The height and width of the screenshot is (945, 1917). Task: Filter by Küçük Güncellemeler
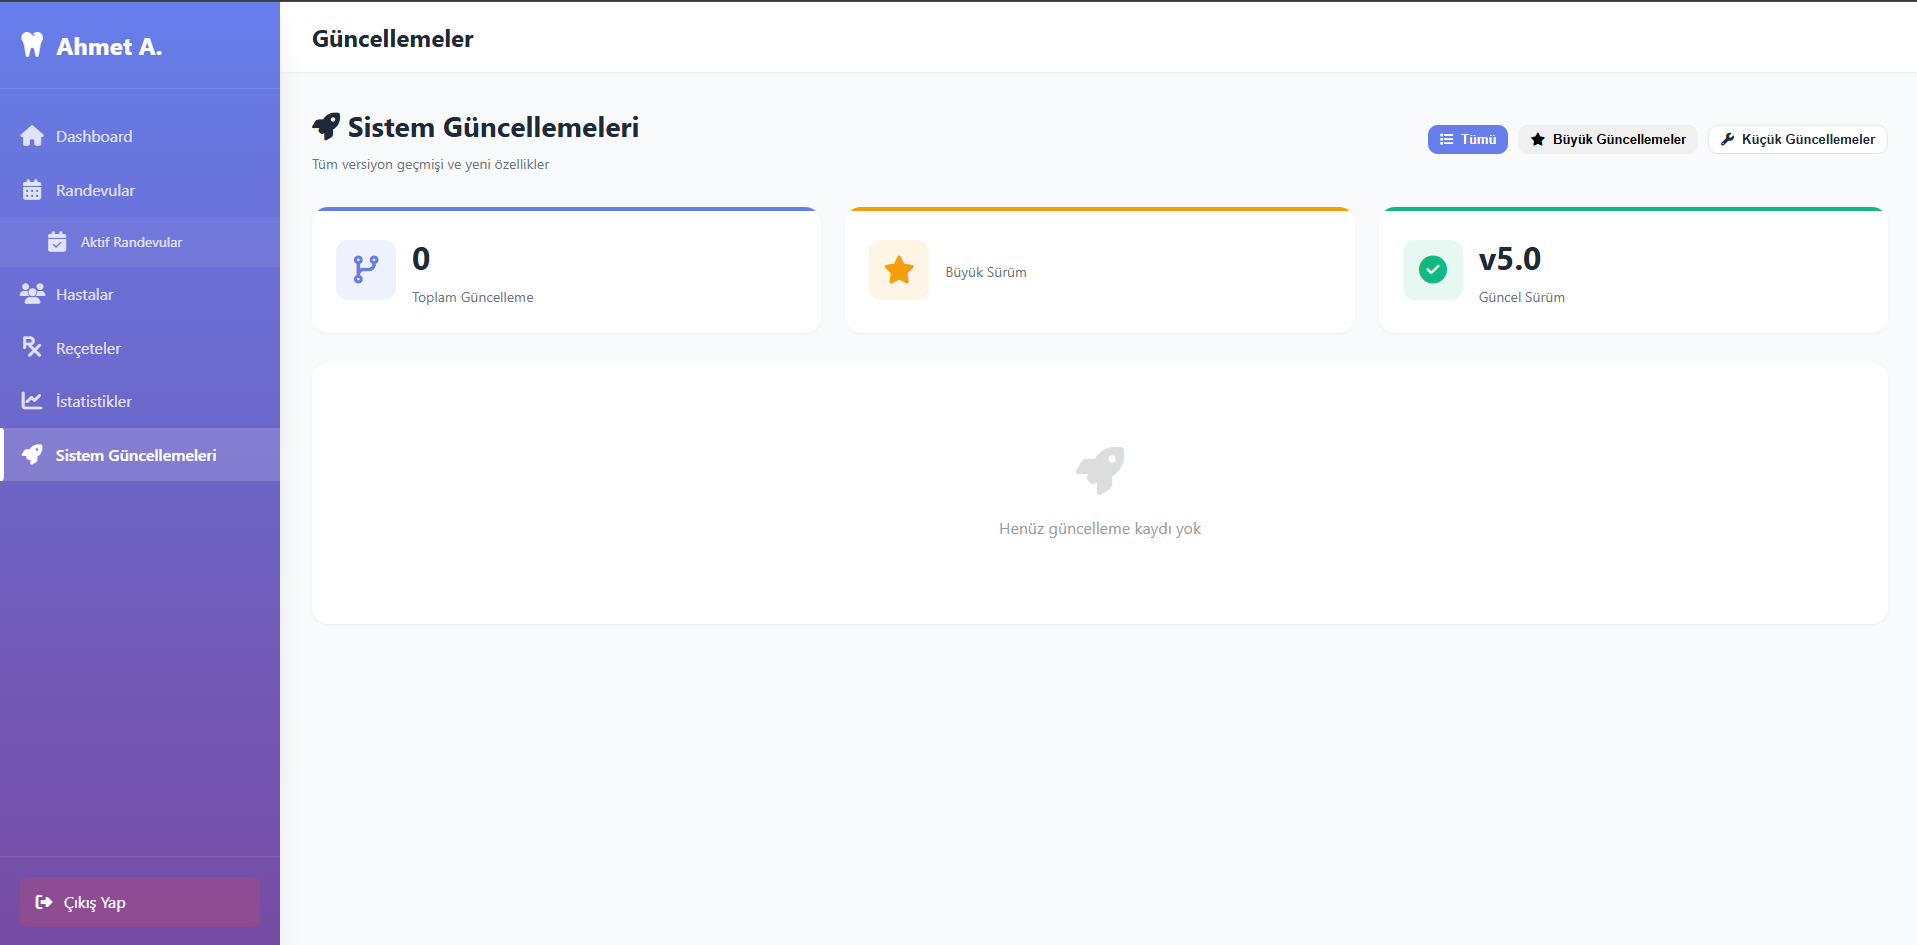(x=1797, y=140)
